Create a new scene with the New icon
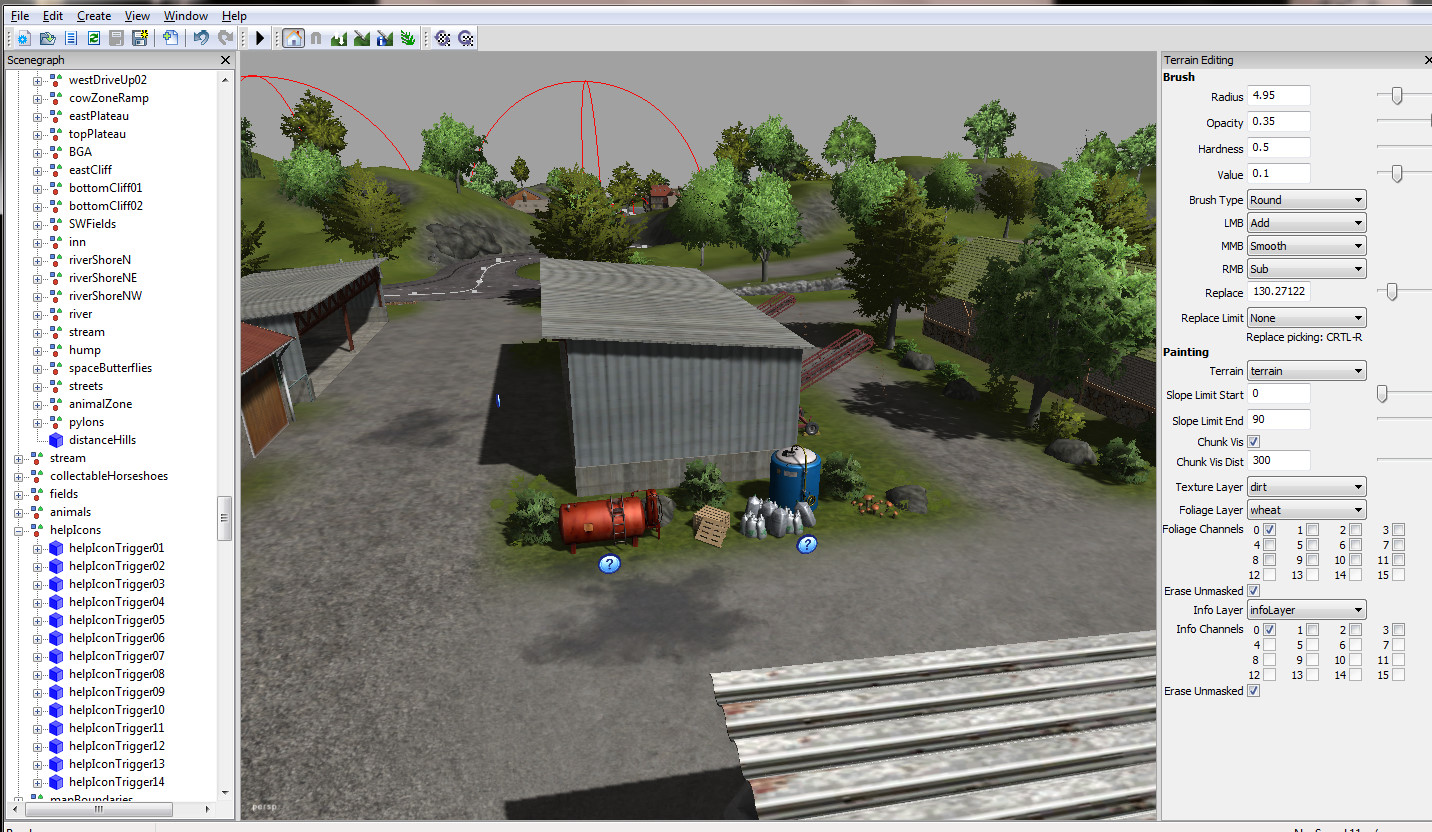Screen dimensions: 1432x832 click(x=24, y=38)
